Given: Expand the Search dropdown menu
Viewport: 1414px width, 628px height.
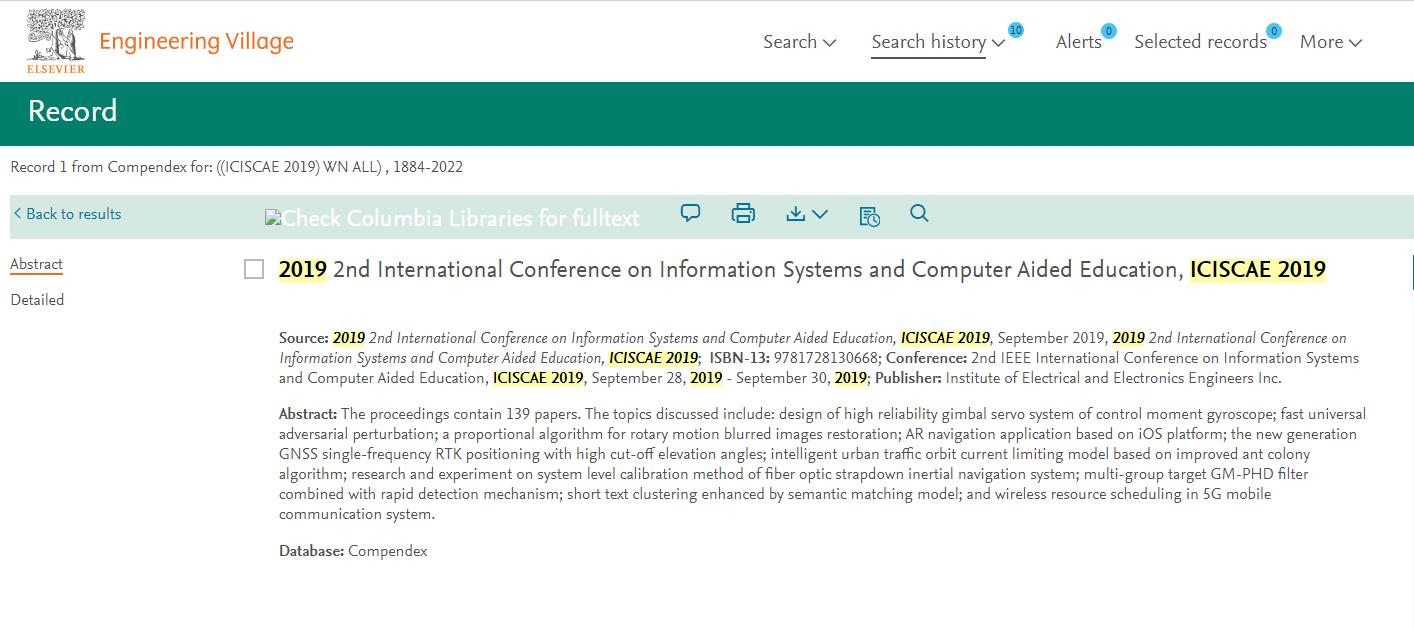Looking at the screenshot, I should (798, 41).
